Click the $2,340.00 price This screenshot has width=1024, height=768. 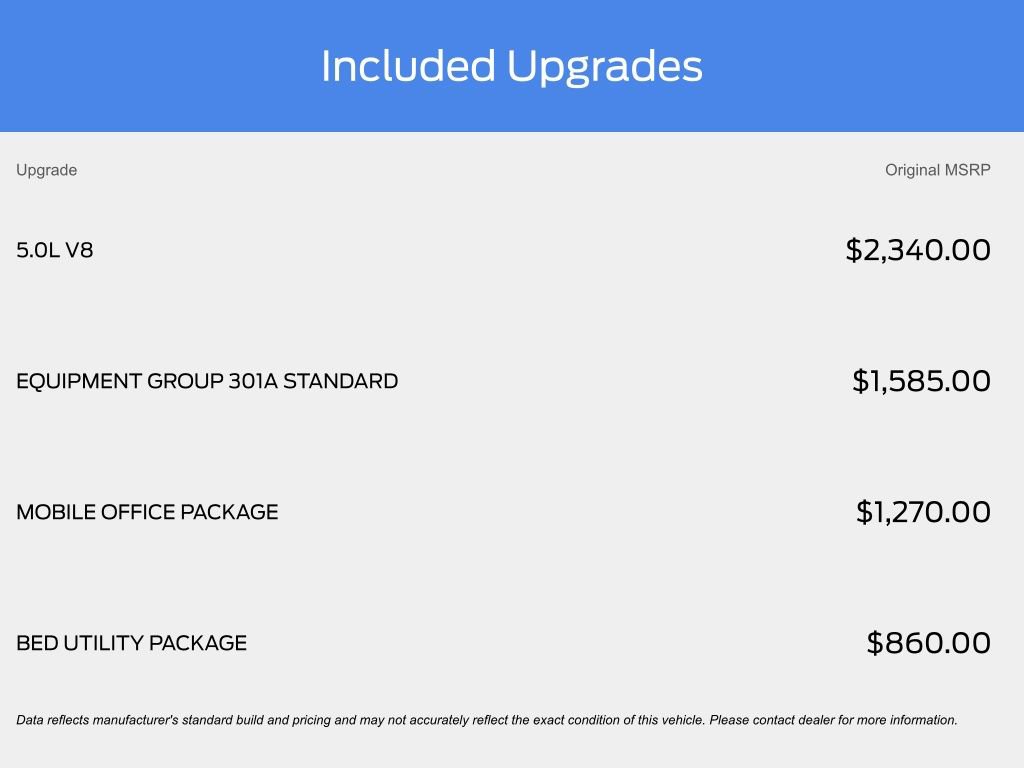coord(917,250)
